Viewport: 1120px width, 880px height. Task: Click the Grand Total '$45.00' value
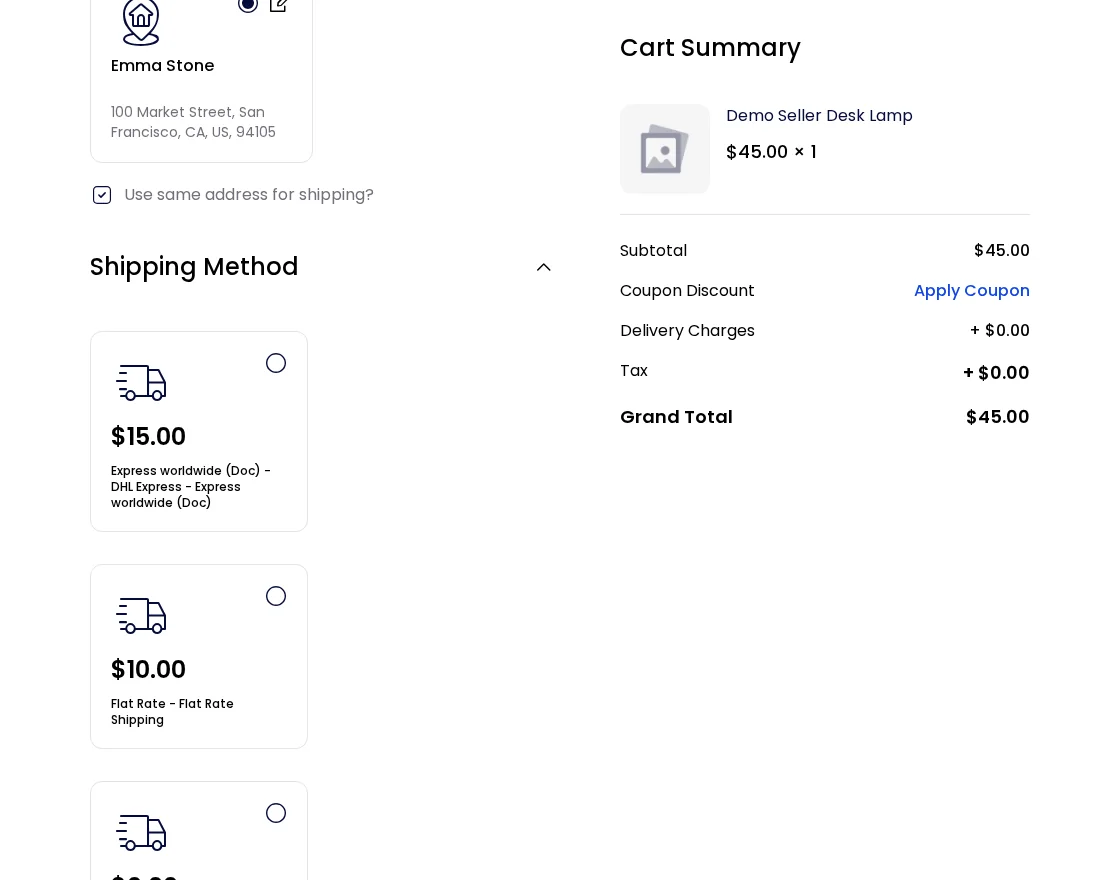(x=997, y=417)
